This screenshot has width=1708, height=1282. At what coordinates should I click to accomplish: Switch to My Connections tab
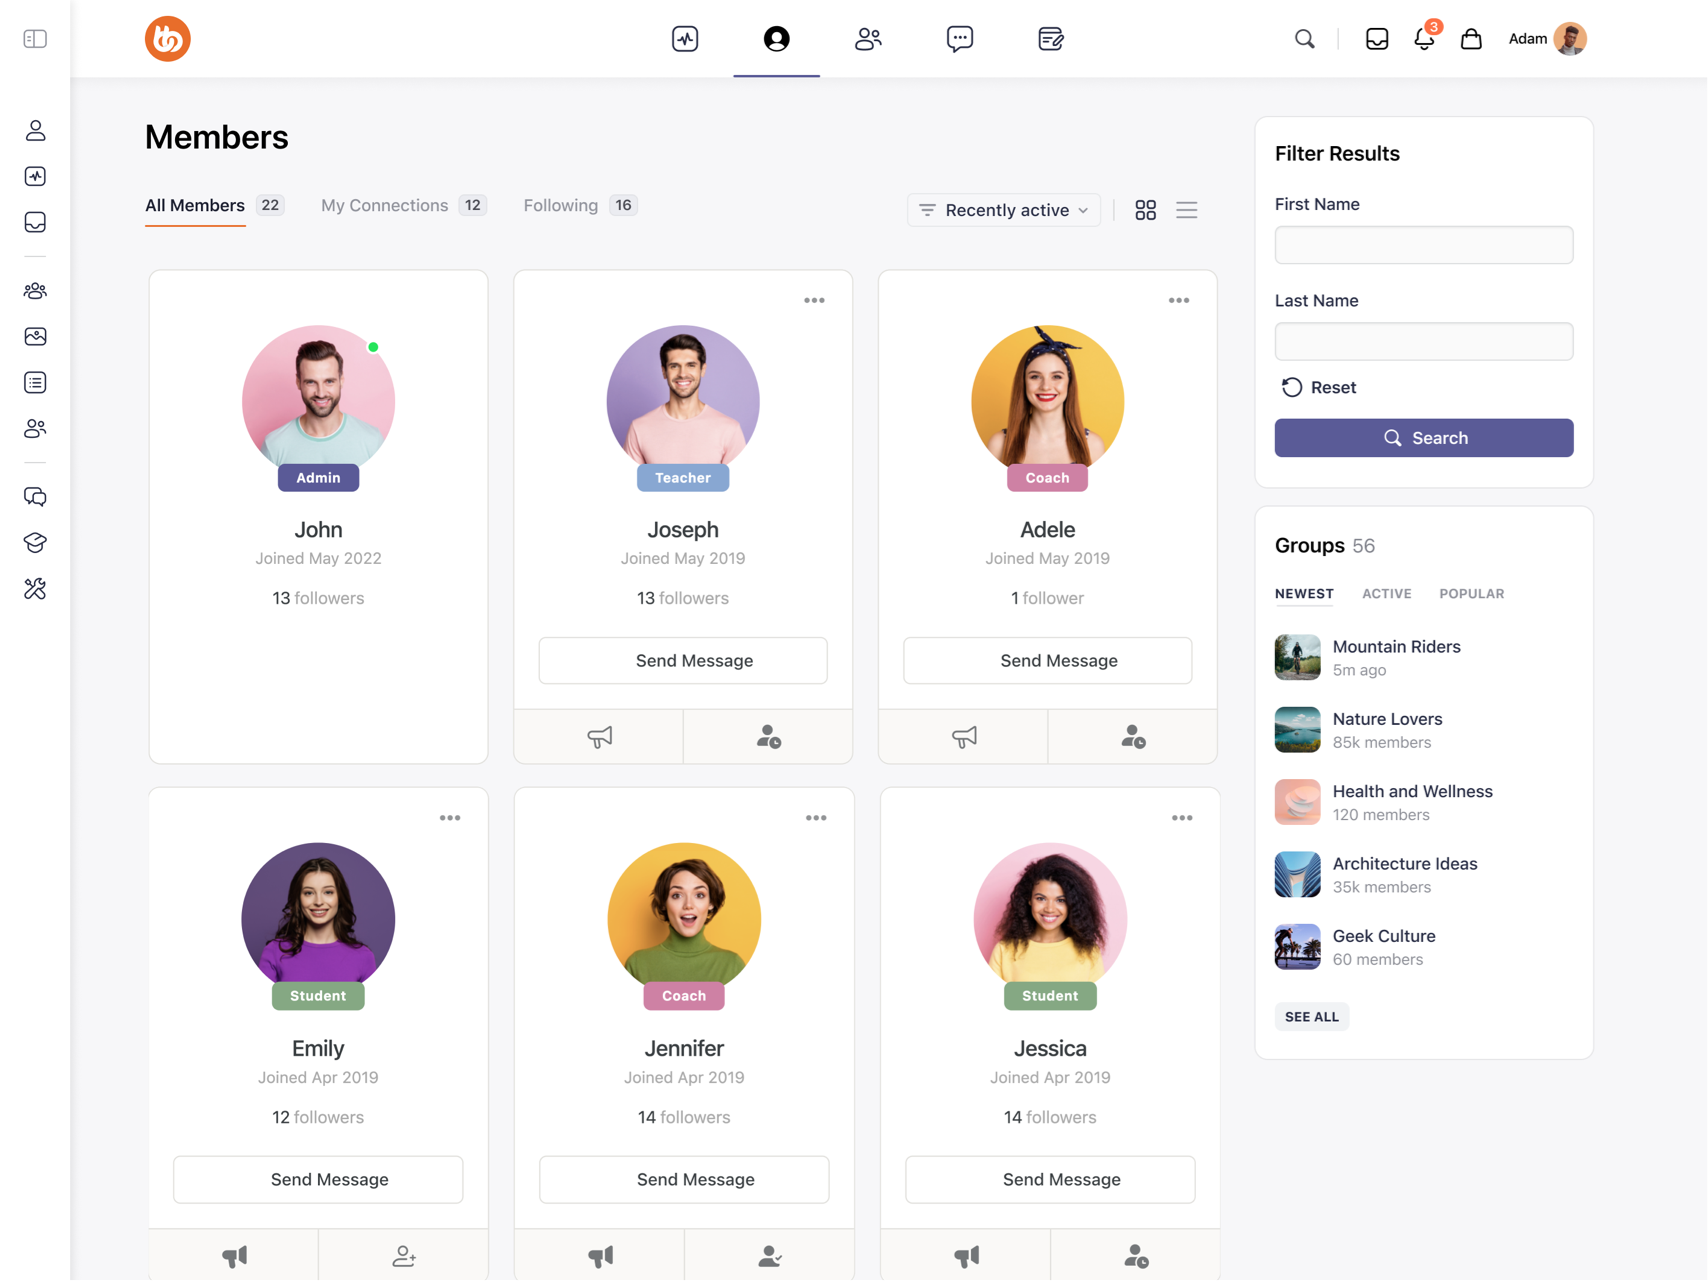click(385, 205)
